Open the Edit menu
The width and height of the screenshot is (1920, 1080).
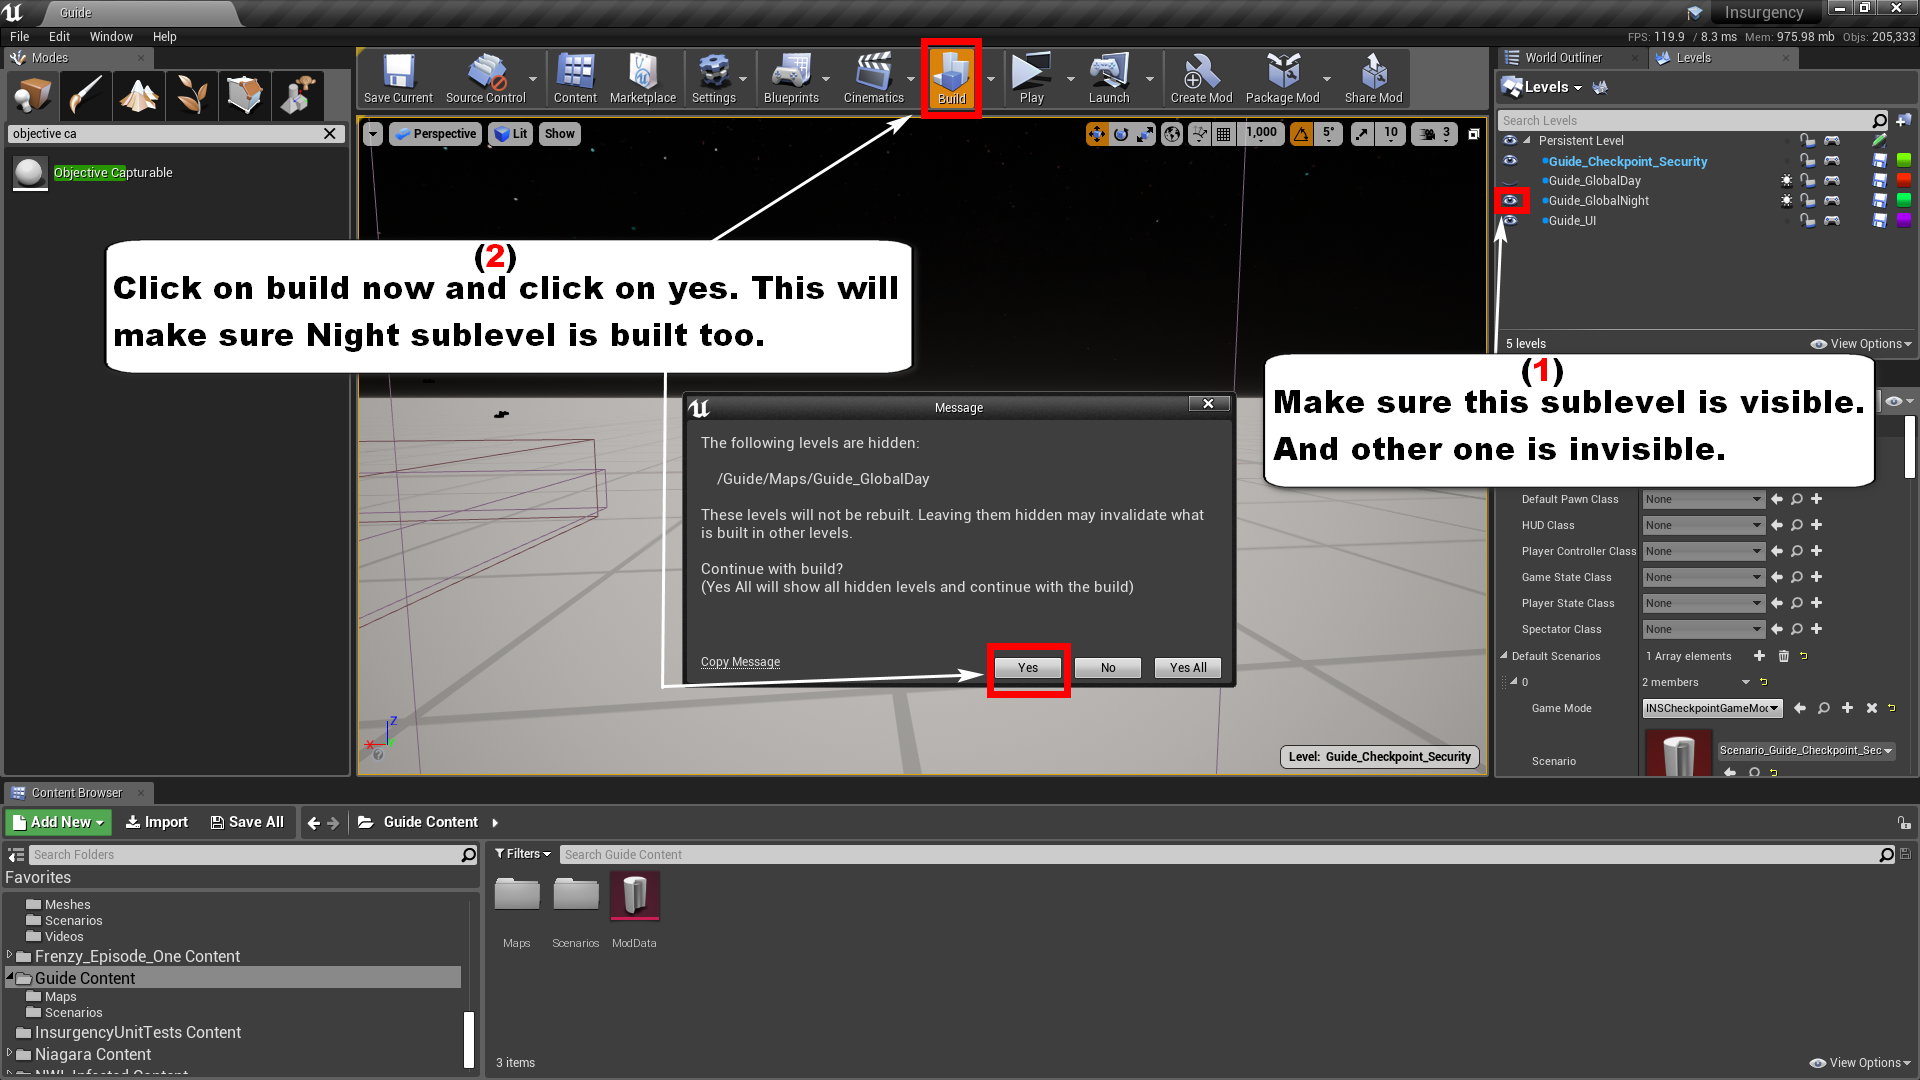(x=60, y=36)
